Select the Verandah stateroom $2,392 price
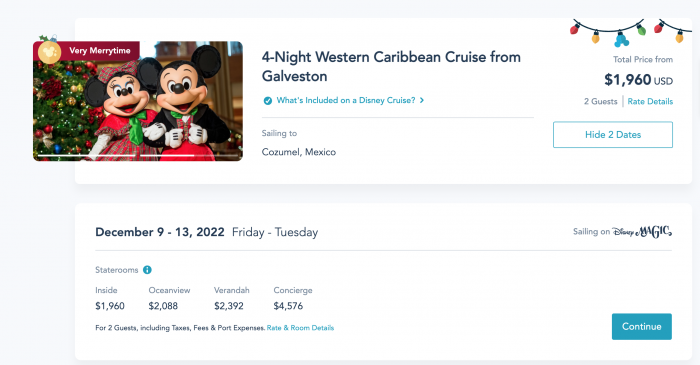This screenshot has width=700, height=365. pyautogui.click(x=229, y=306)
